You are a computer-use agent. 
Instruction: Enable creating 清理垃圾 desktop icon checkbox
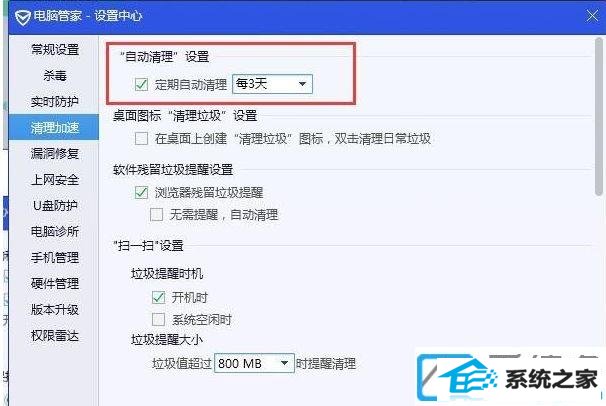(141, 138)
